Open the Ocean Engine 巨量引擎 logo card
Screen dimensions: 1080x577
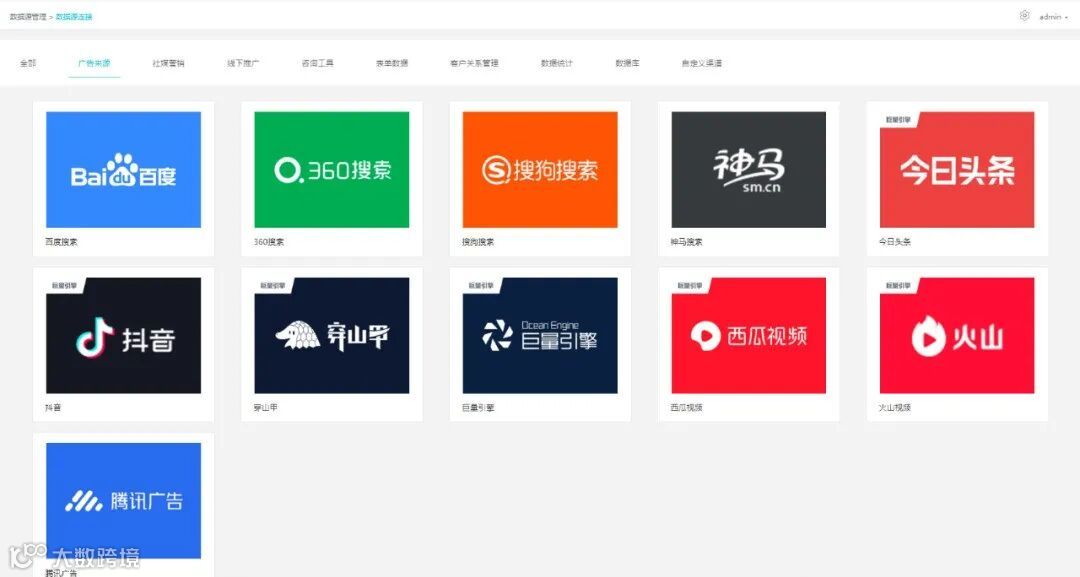coord(540,335)
